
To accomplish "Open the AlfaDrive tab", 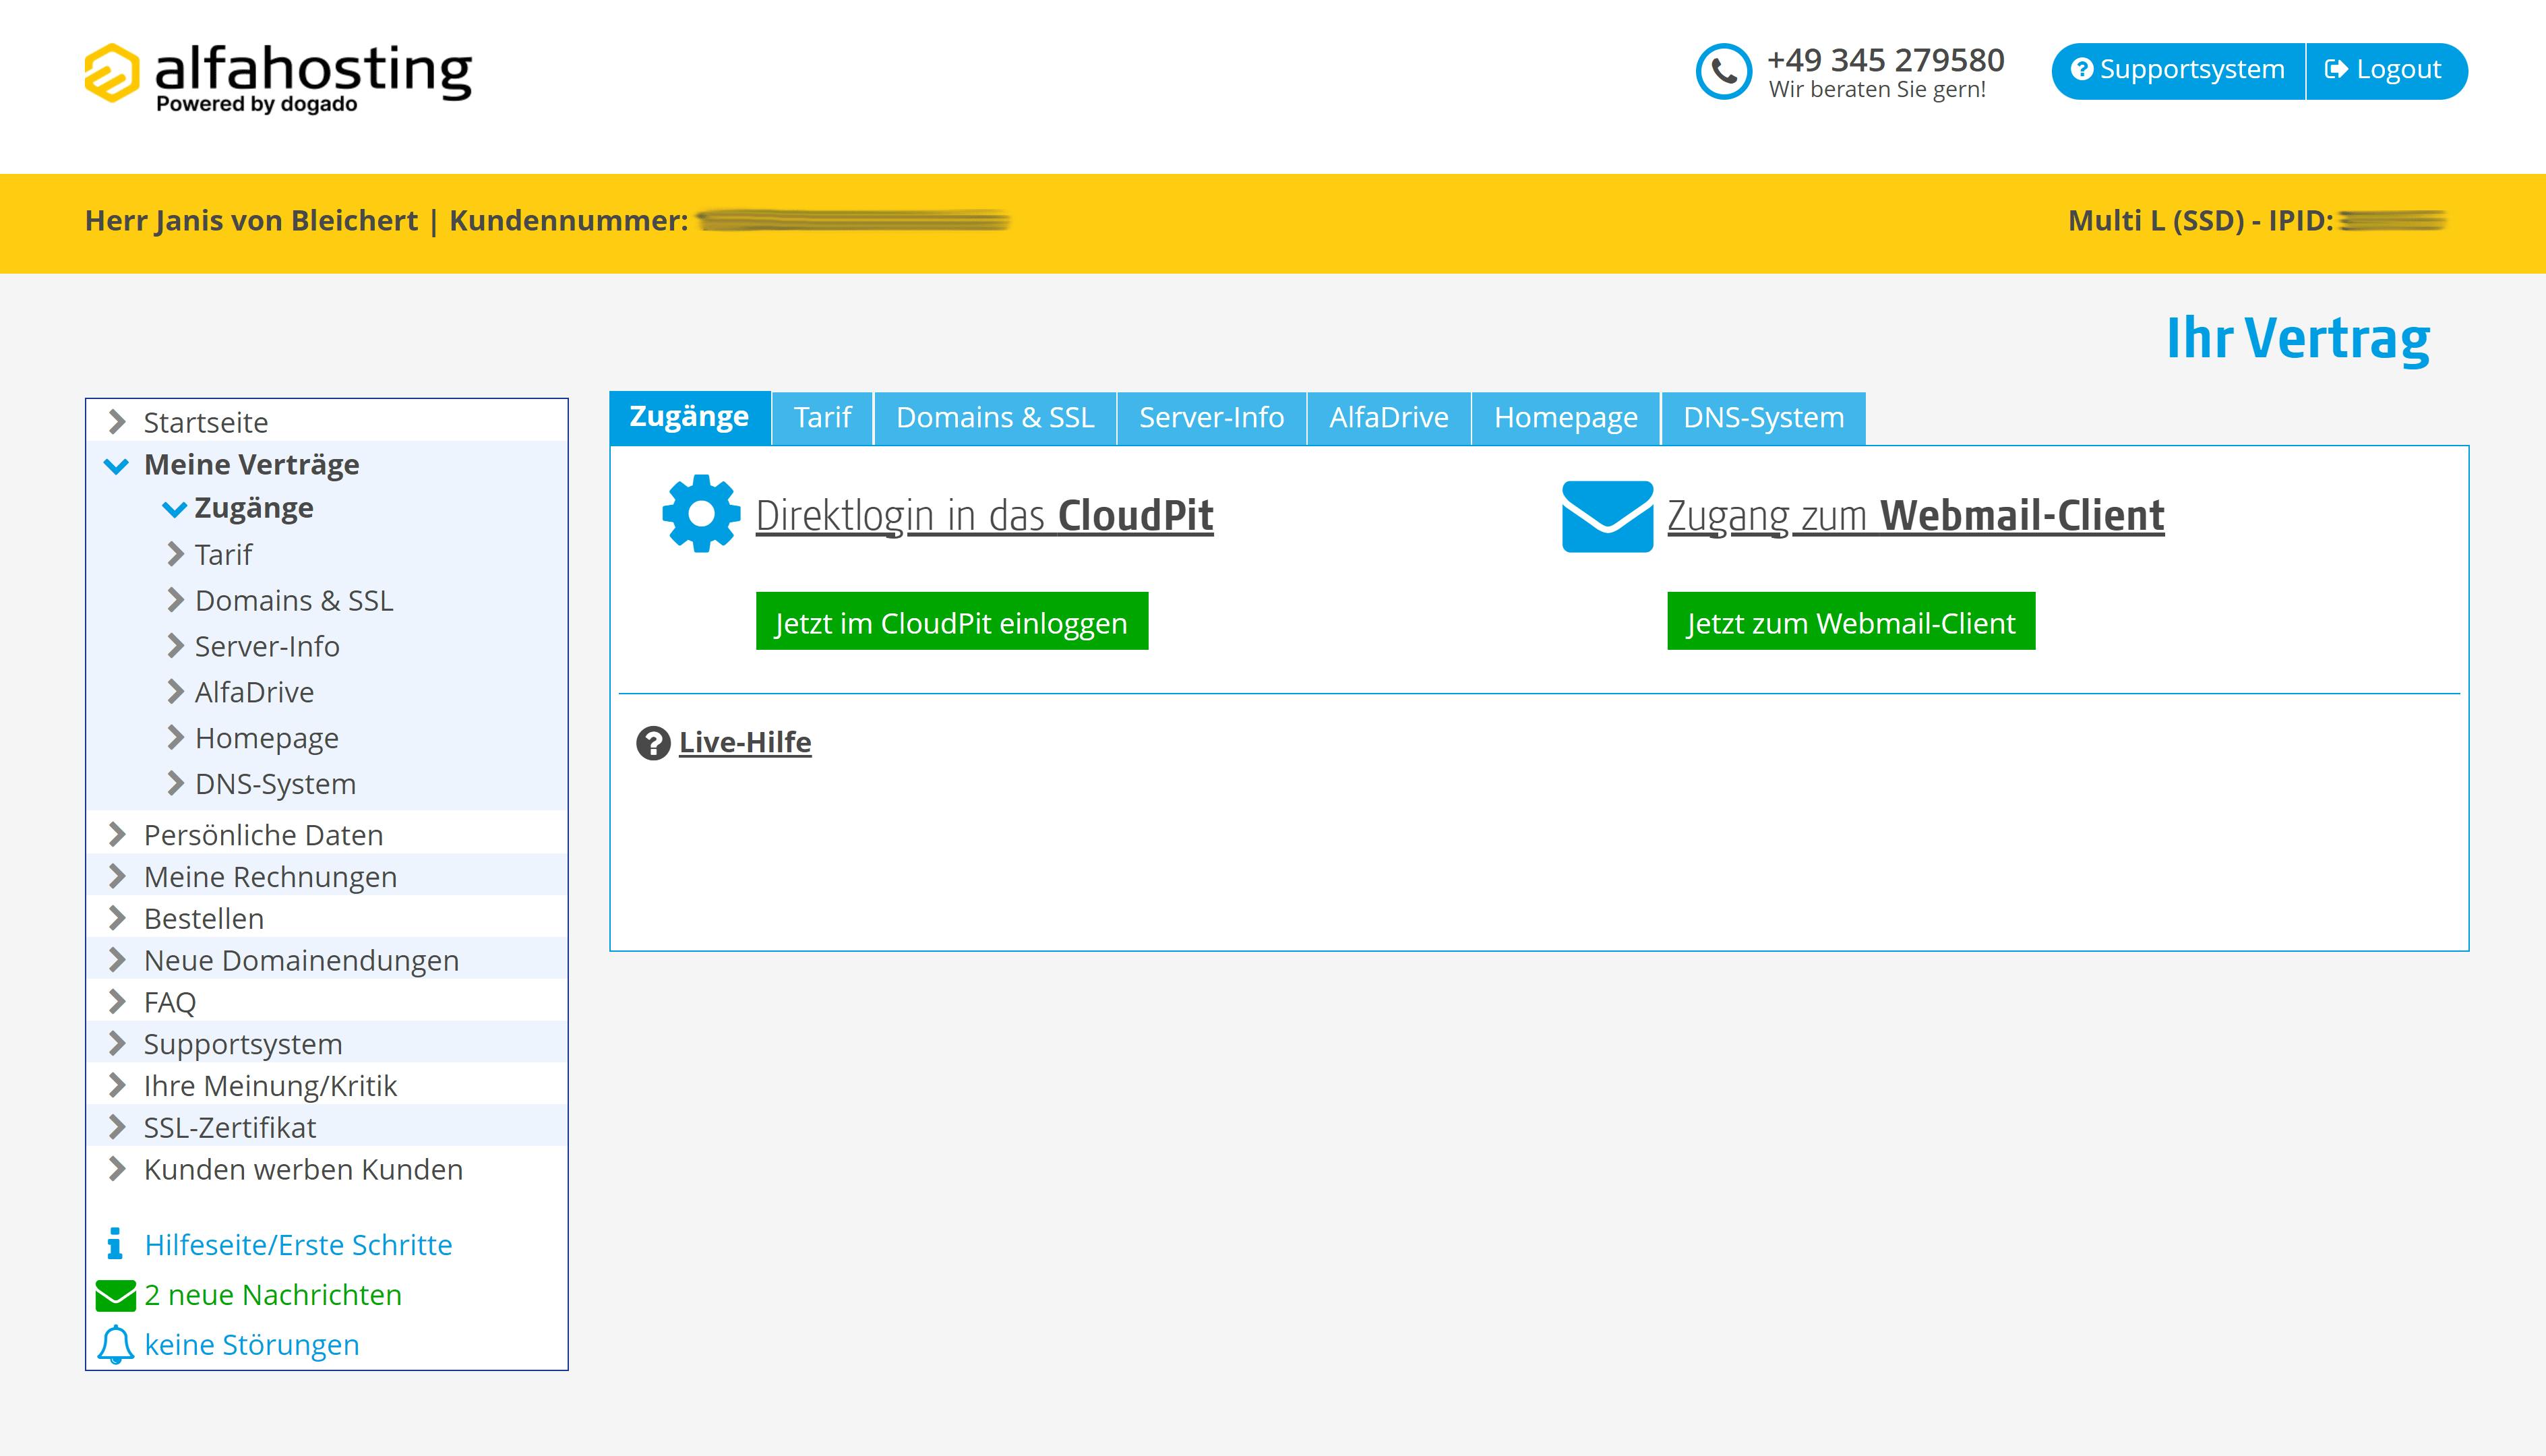I will pyautogui.click(x=1388, y=418).
